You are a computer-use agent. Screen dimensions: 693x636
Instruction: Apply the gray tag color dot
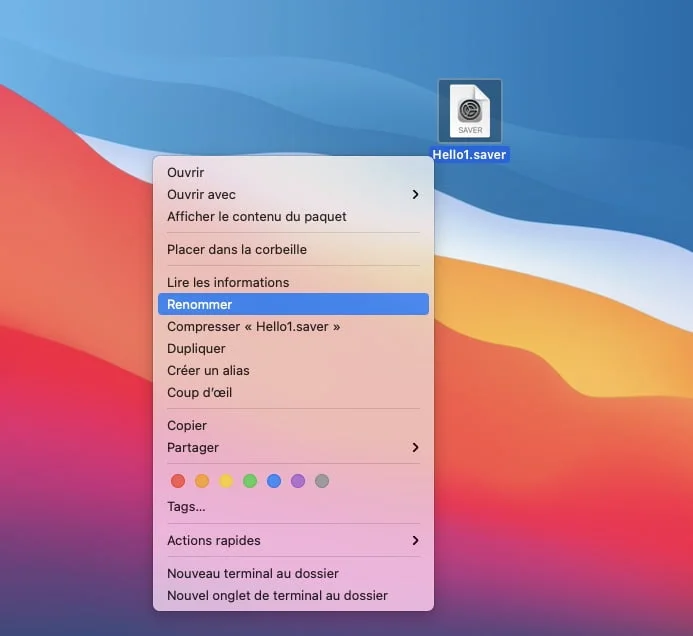[322, 481]
